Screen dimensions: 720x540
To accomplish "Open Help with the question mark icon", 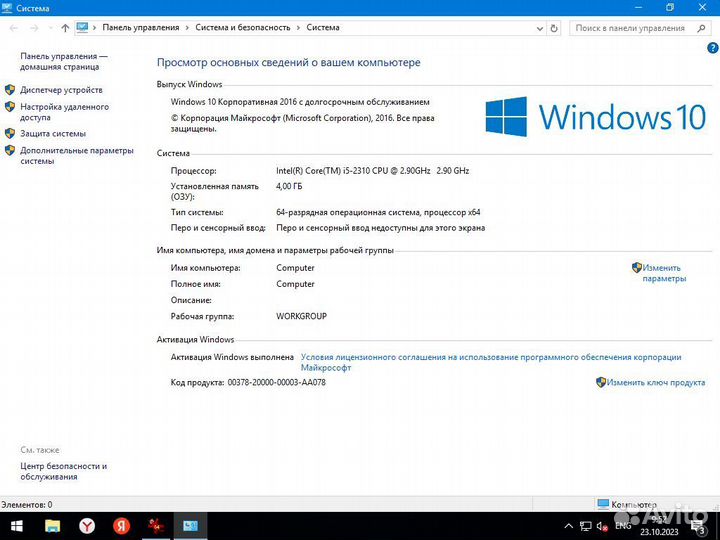I will coord(713,48).
